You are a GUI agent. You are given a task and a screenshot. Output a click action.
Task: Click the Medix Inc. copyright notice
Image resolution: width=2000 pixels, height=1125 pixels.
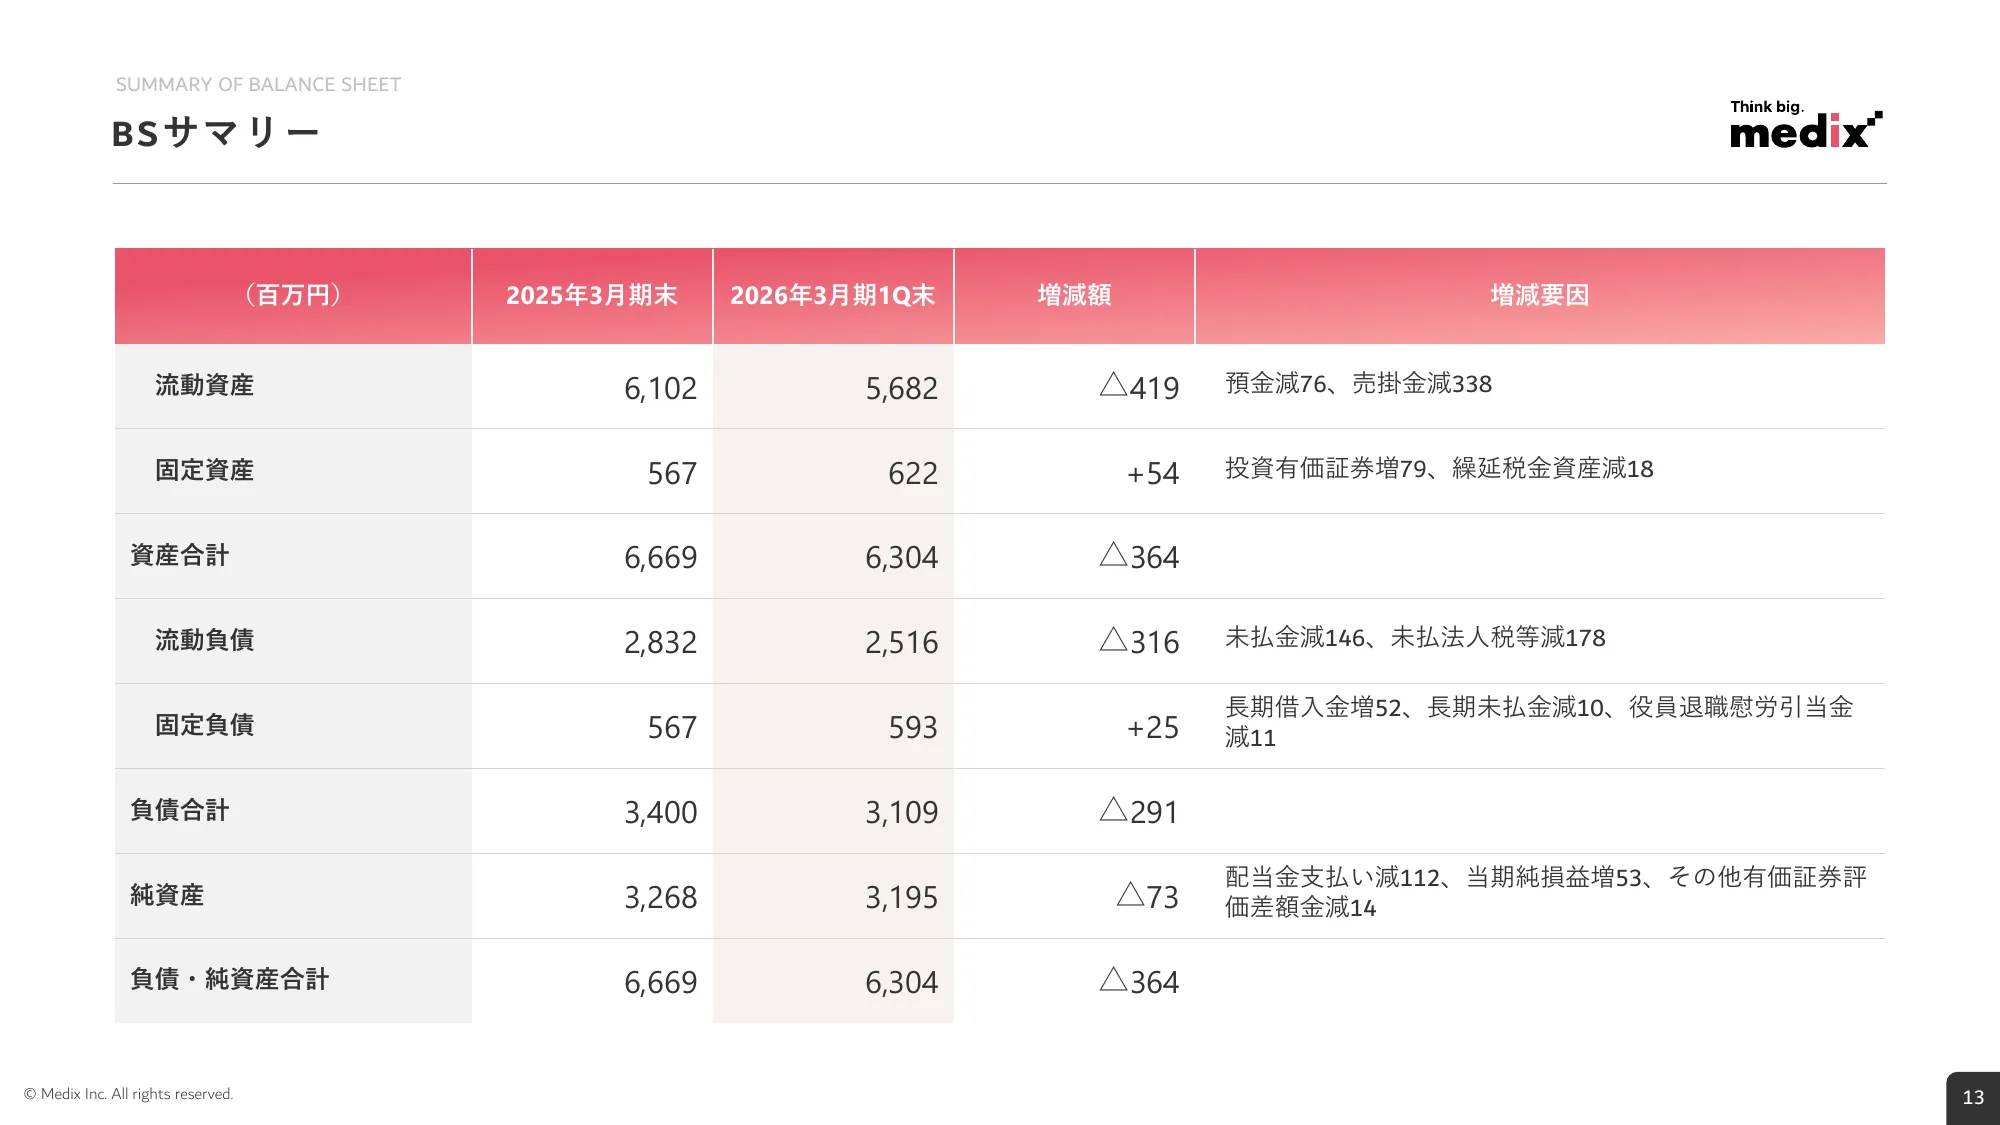point(128,1094)
